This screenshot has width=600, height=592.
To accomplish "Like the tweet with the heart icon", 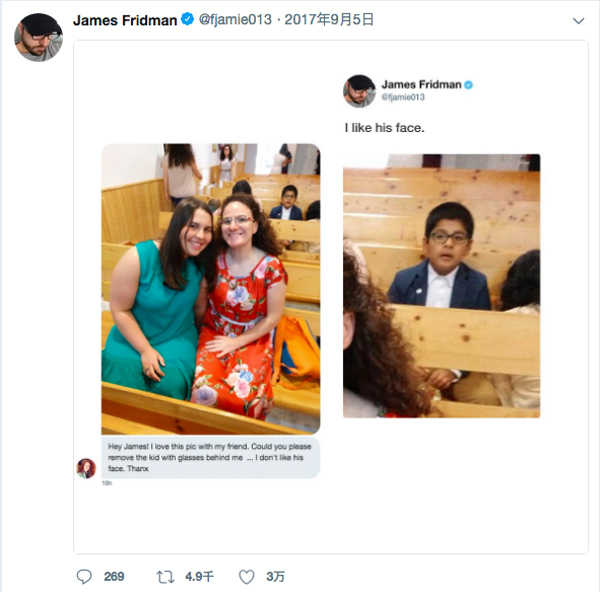I will click(x=246, y=576).
